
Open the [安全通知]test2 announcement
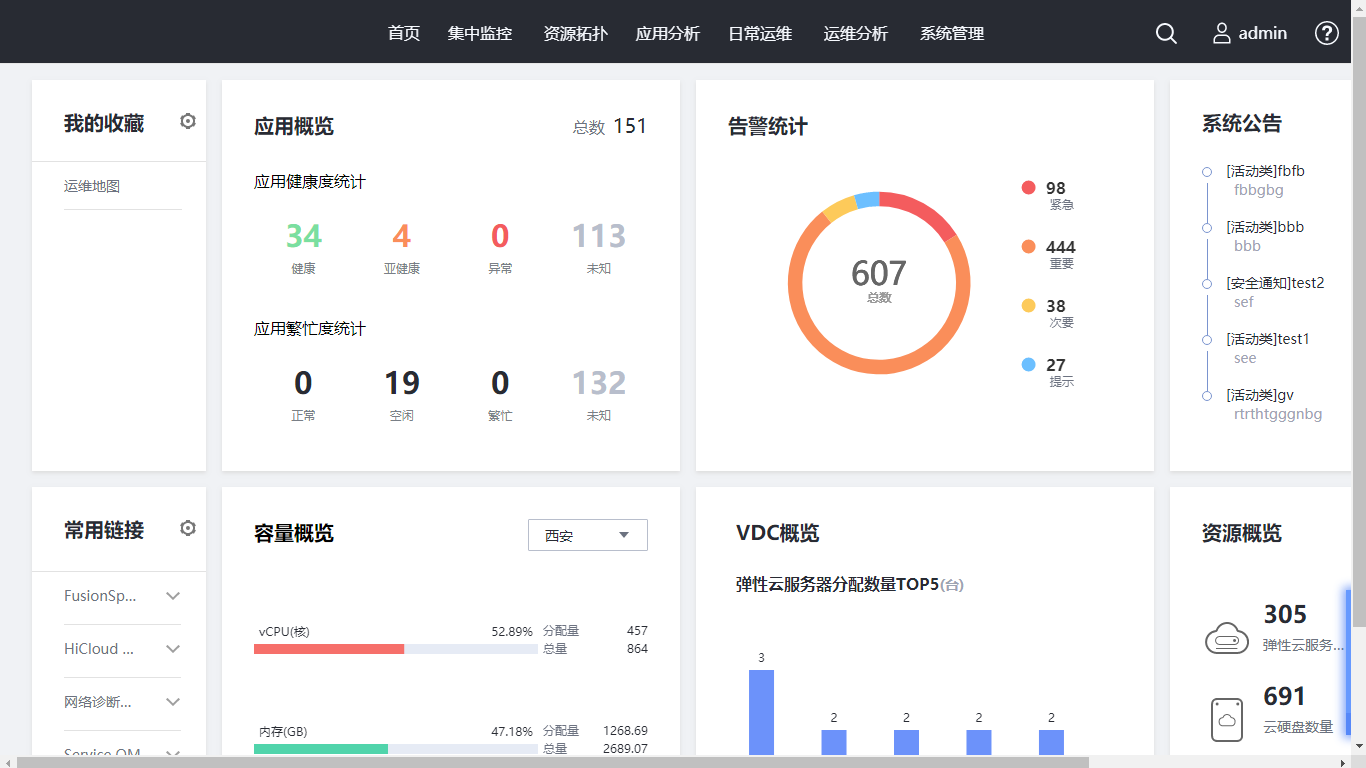[x=1275, y=283]
